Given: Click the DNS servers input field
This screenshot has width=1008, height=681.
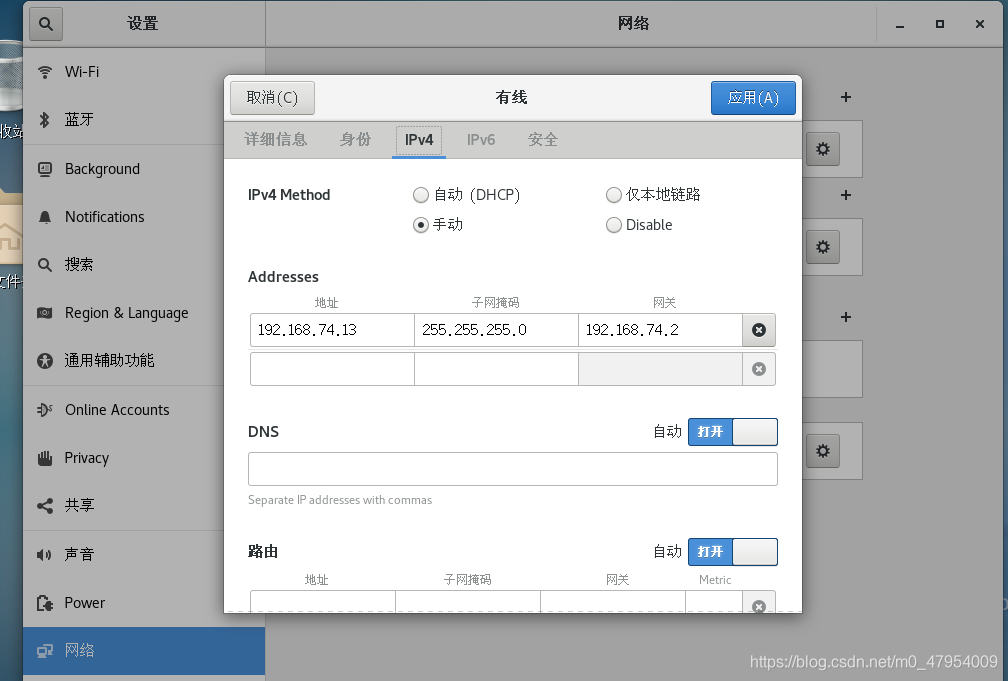Looking at the screenshot, I should 513,469.
